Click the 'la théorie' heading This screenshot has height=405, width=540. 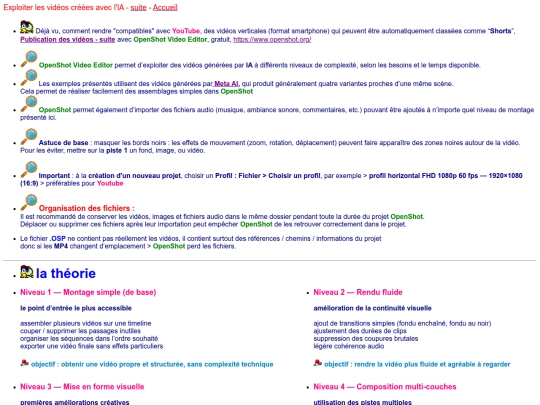[x=66, y=273]
